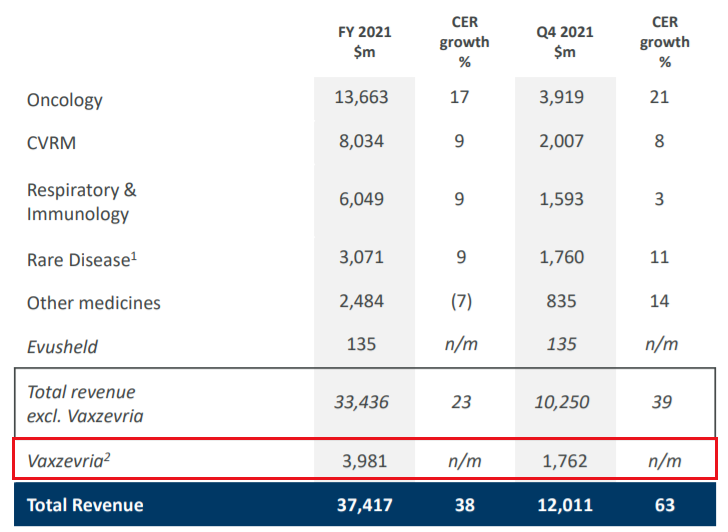Select Total Revenue FY growth 38
Viewport: 728px width, 532px height.
click(x=465, y=505)
